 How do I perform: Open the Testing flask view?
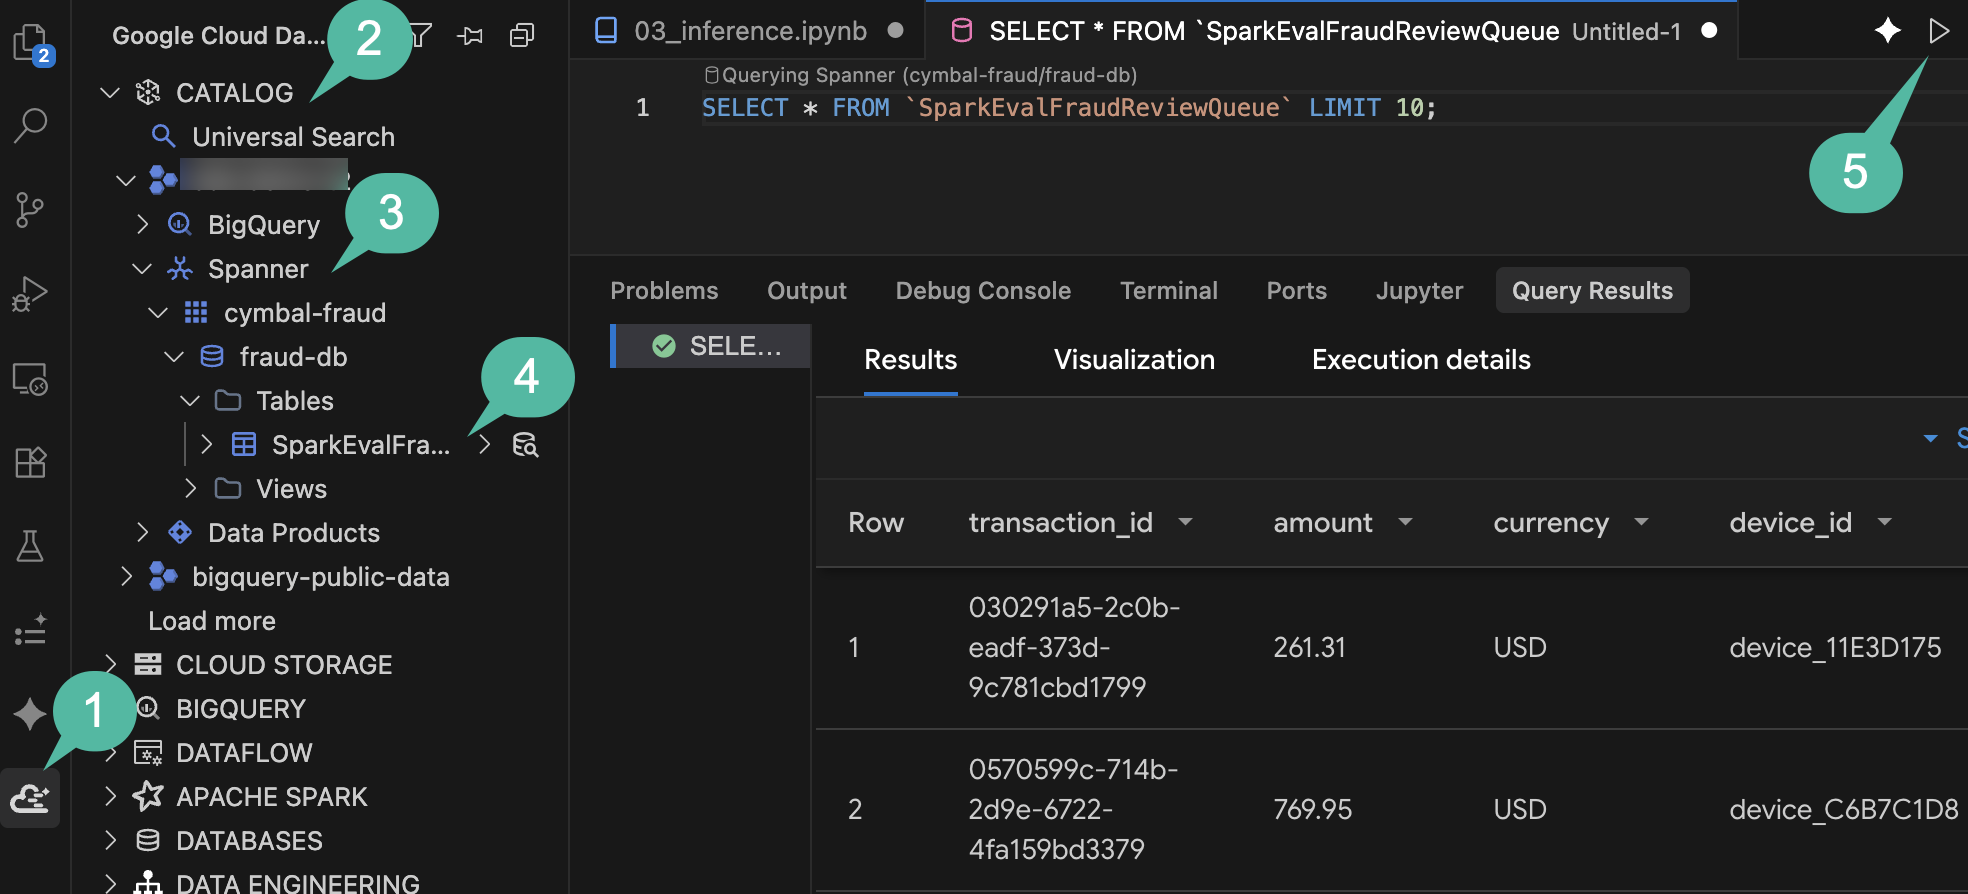click(x=30, y=546)
